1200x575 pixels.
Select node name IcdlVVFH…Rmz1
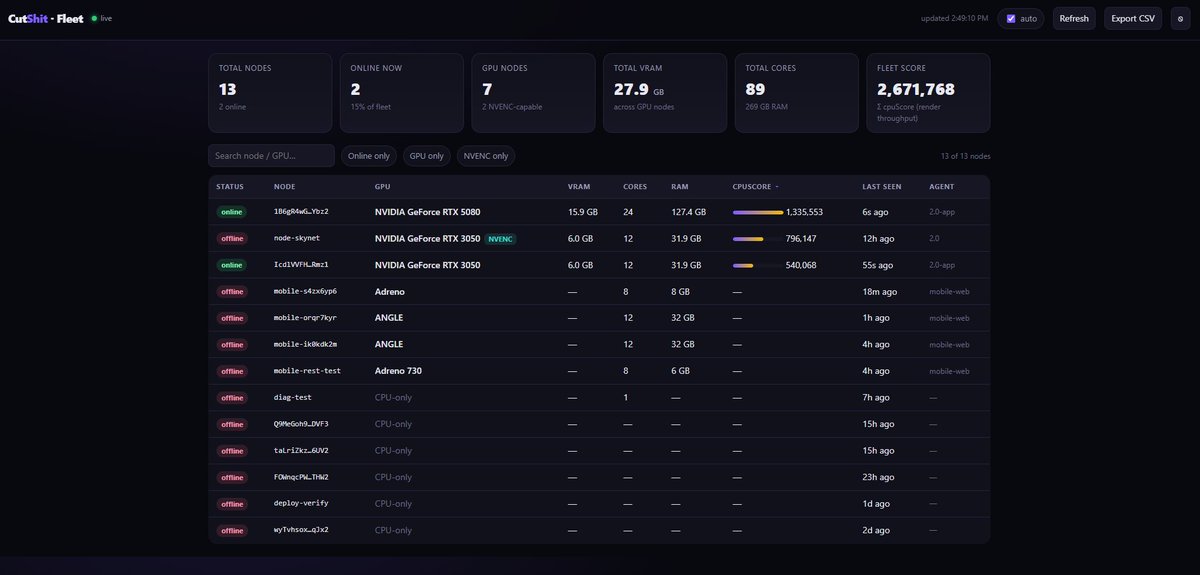[x=301, y=265]
